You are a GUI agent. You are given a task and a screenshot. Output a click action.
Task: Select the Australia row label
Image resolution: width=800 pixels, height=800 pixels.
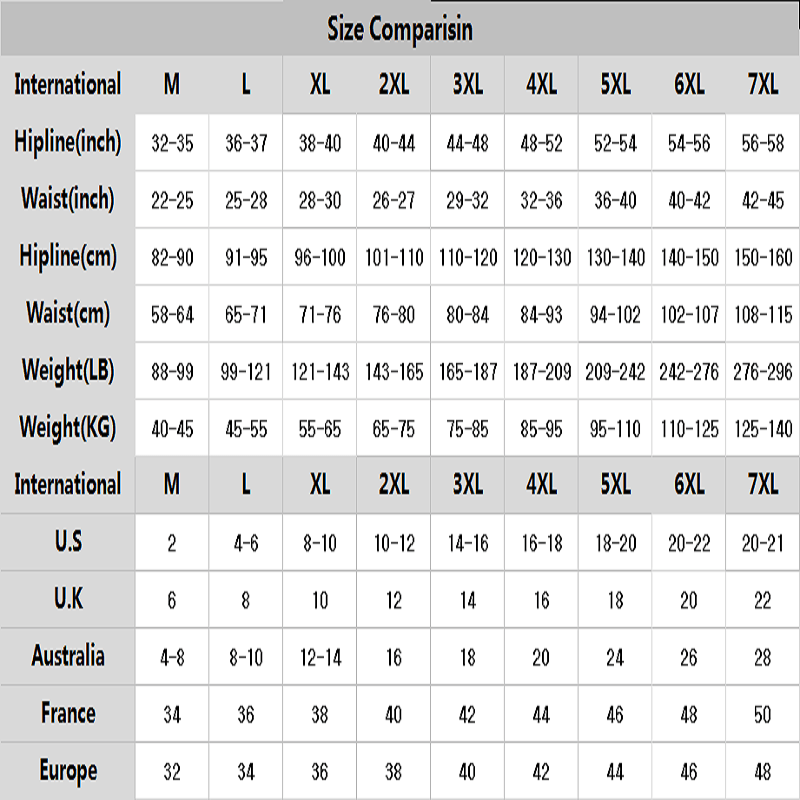tap(68, 656)
